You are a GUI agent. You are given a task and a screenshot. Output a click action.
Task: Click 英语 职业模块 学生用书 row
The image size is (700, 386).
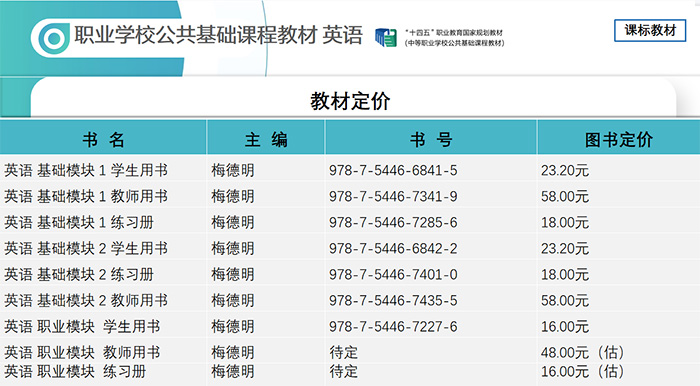pos(350,325)
